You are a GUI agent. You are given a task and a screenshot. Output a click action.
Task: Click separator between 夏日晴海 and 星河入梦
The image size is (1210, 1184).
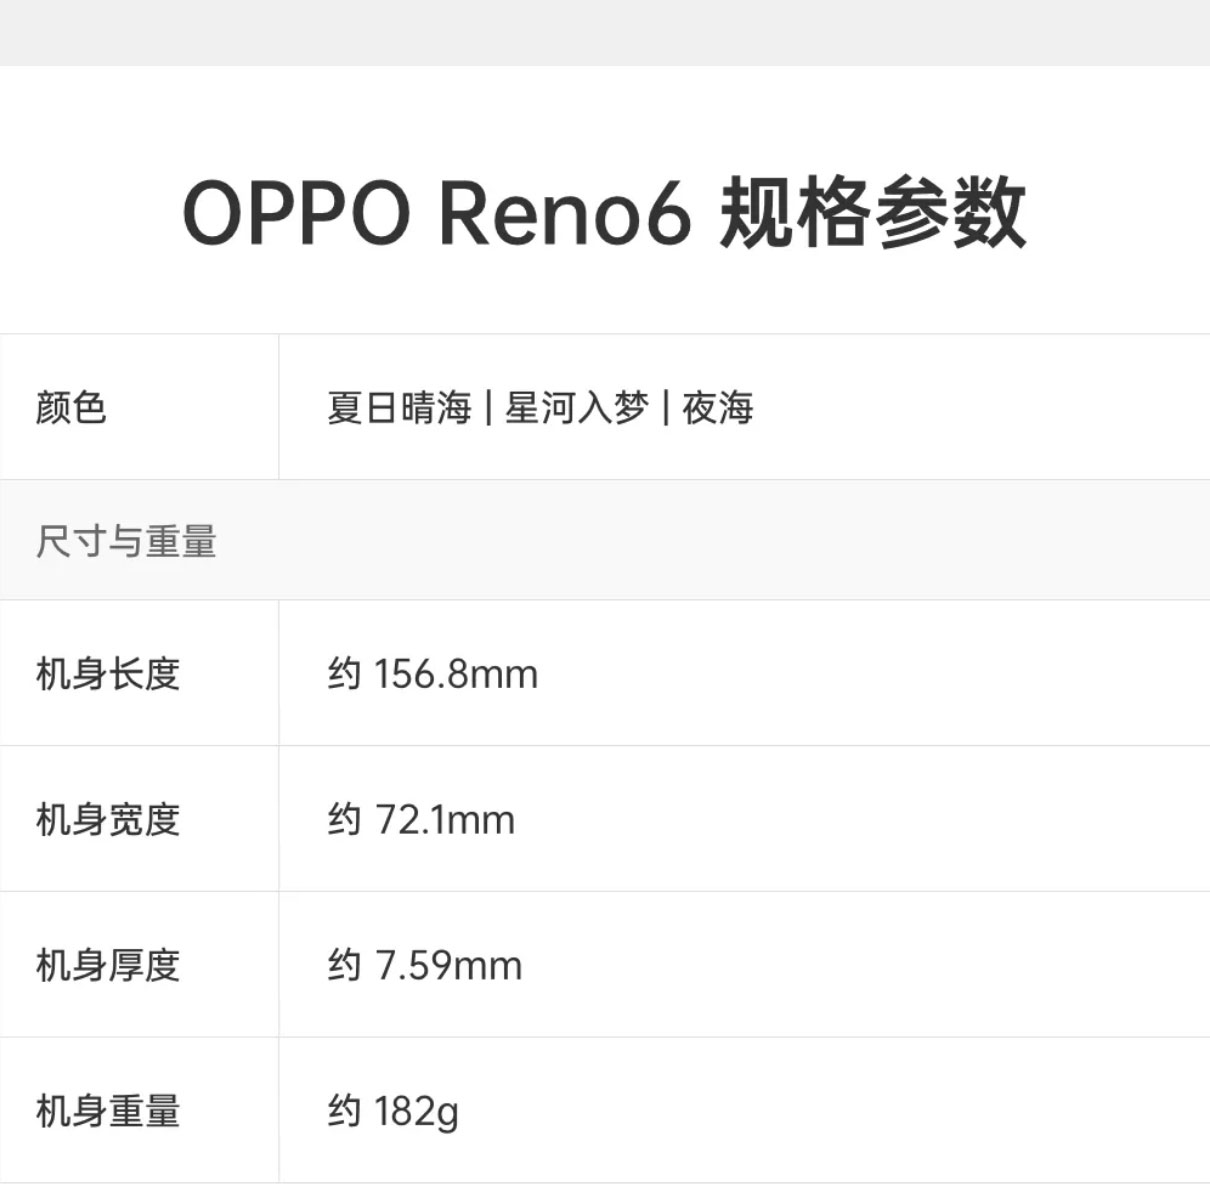click(488, 408)
